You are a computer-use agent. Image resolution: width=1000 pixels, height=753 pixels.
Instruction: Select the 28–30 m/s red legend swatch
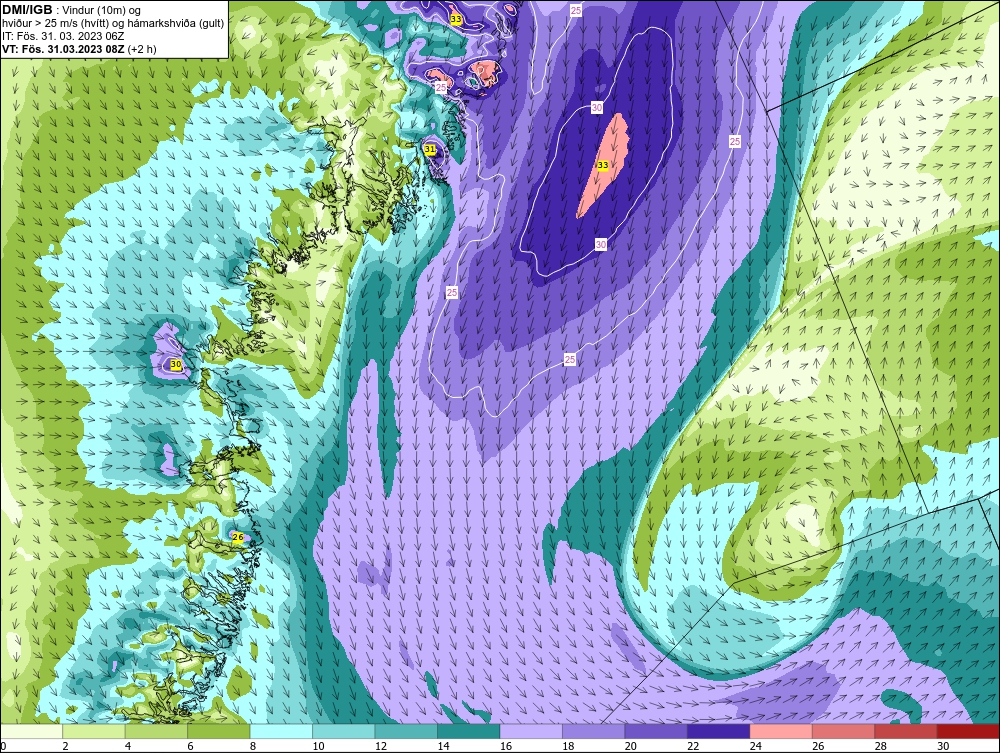[x=906, y=731]
